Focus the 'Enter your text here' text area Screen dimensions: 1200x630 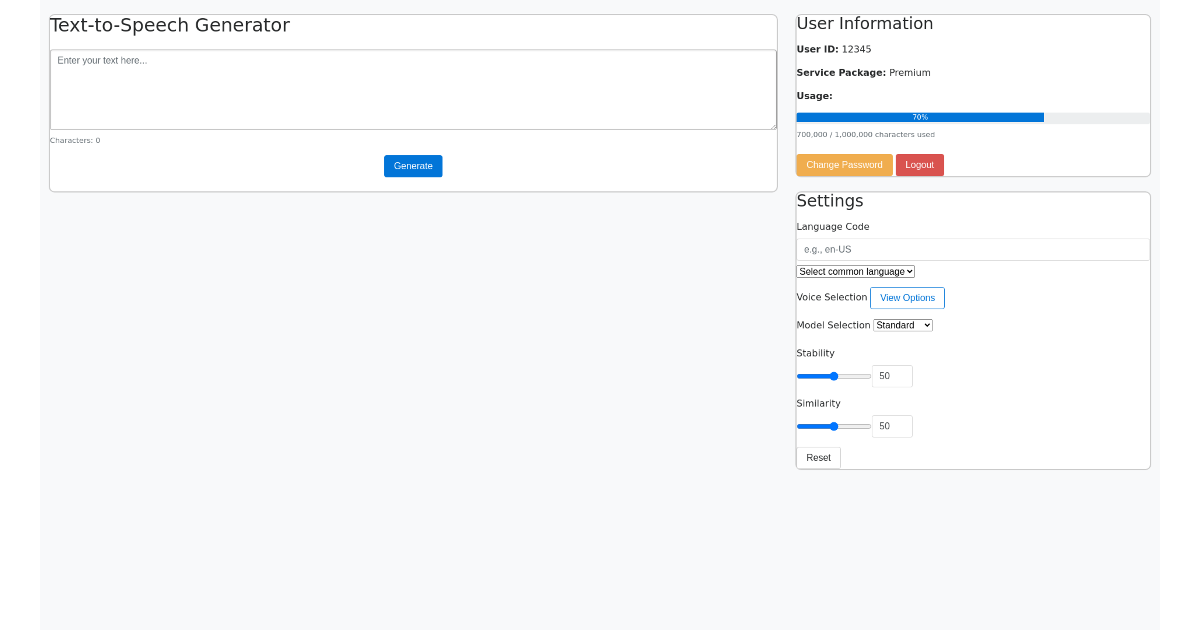pos(413,90)
